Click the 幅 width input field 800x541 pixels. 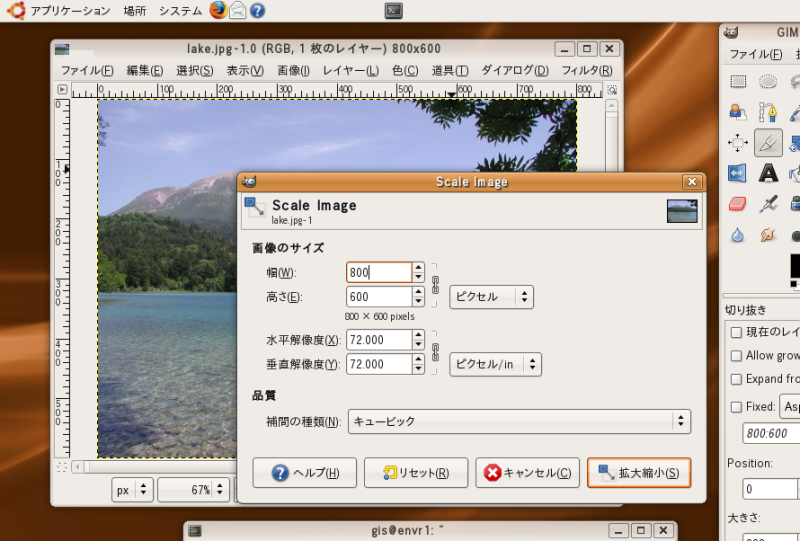(x=378, y=272)
